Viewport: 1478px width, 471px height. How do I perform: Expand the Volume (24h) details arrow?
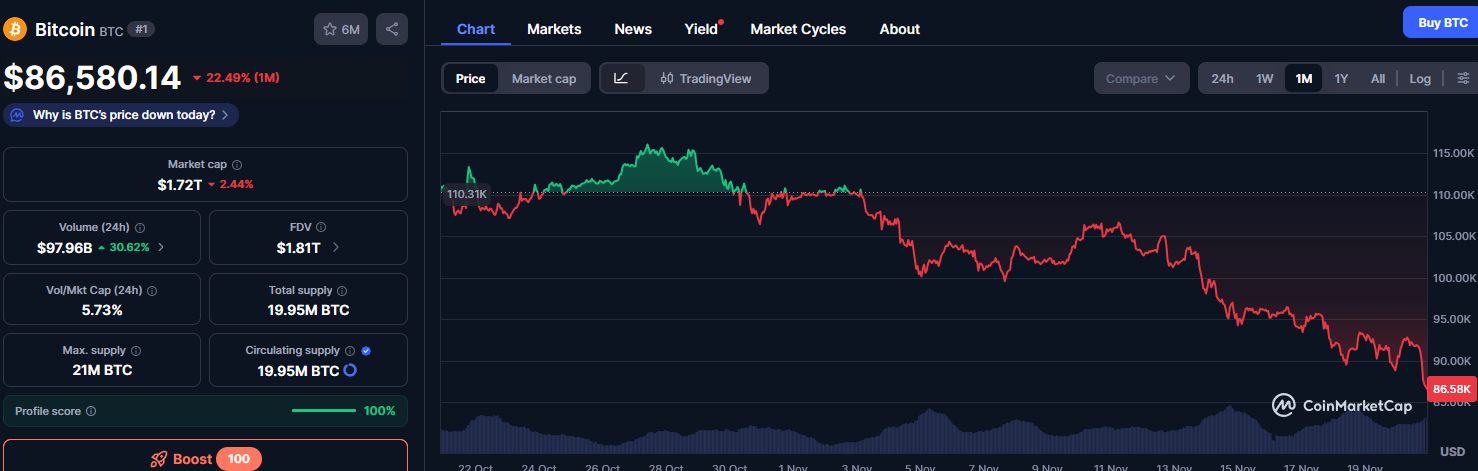point(162,247)
